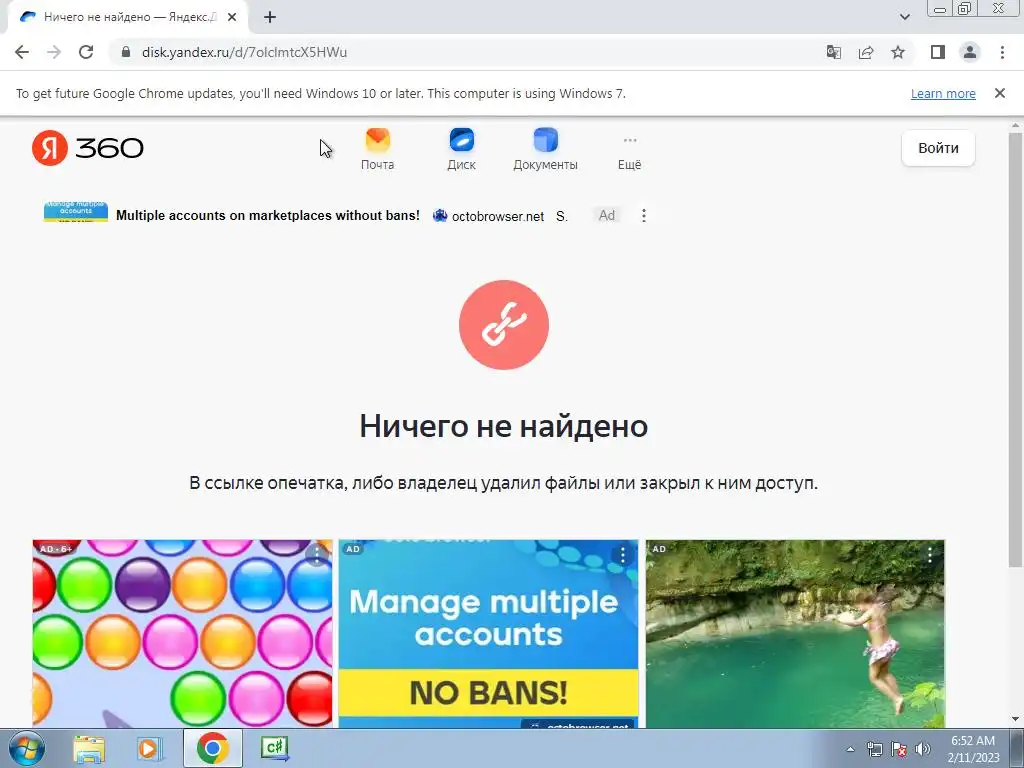
Task: Open options menu on bubbles ad
Action: (x=317, y=555)
